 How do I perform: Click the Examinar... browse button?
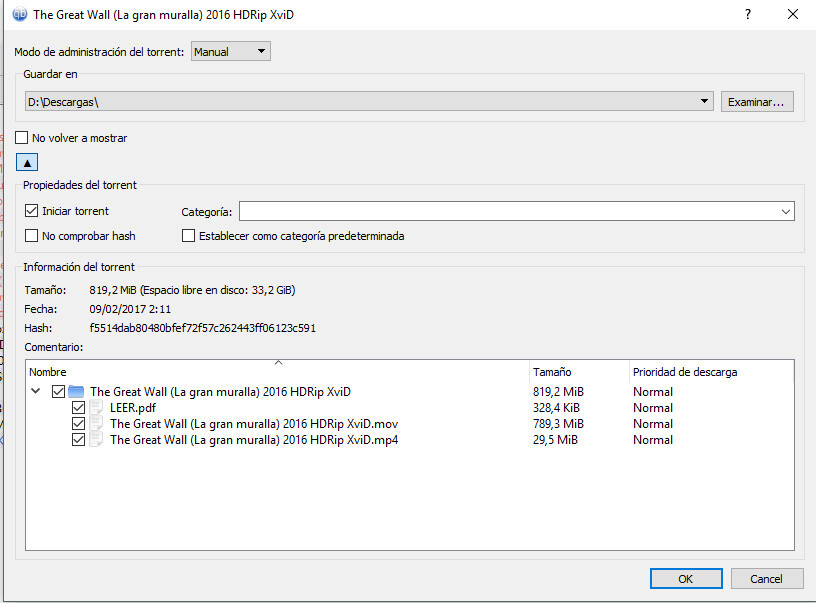pos(757,101)
